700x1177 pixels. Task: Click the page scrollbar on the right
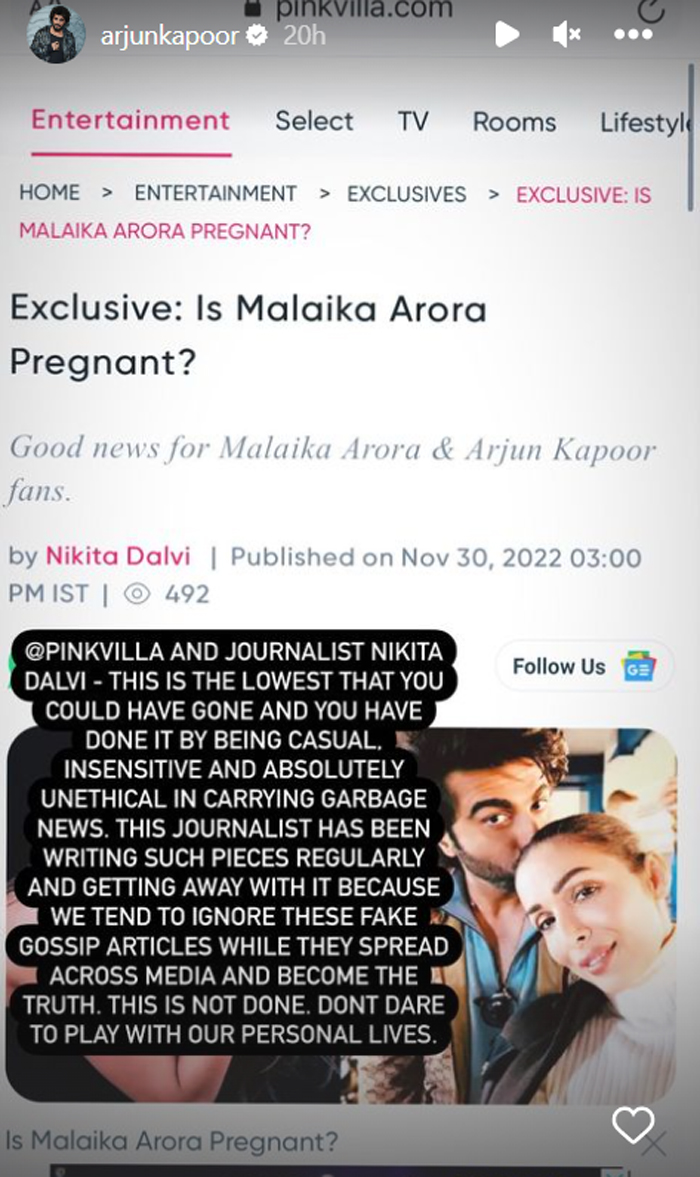click(690, 137)
